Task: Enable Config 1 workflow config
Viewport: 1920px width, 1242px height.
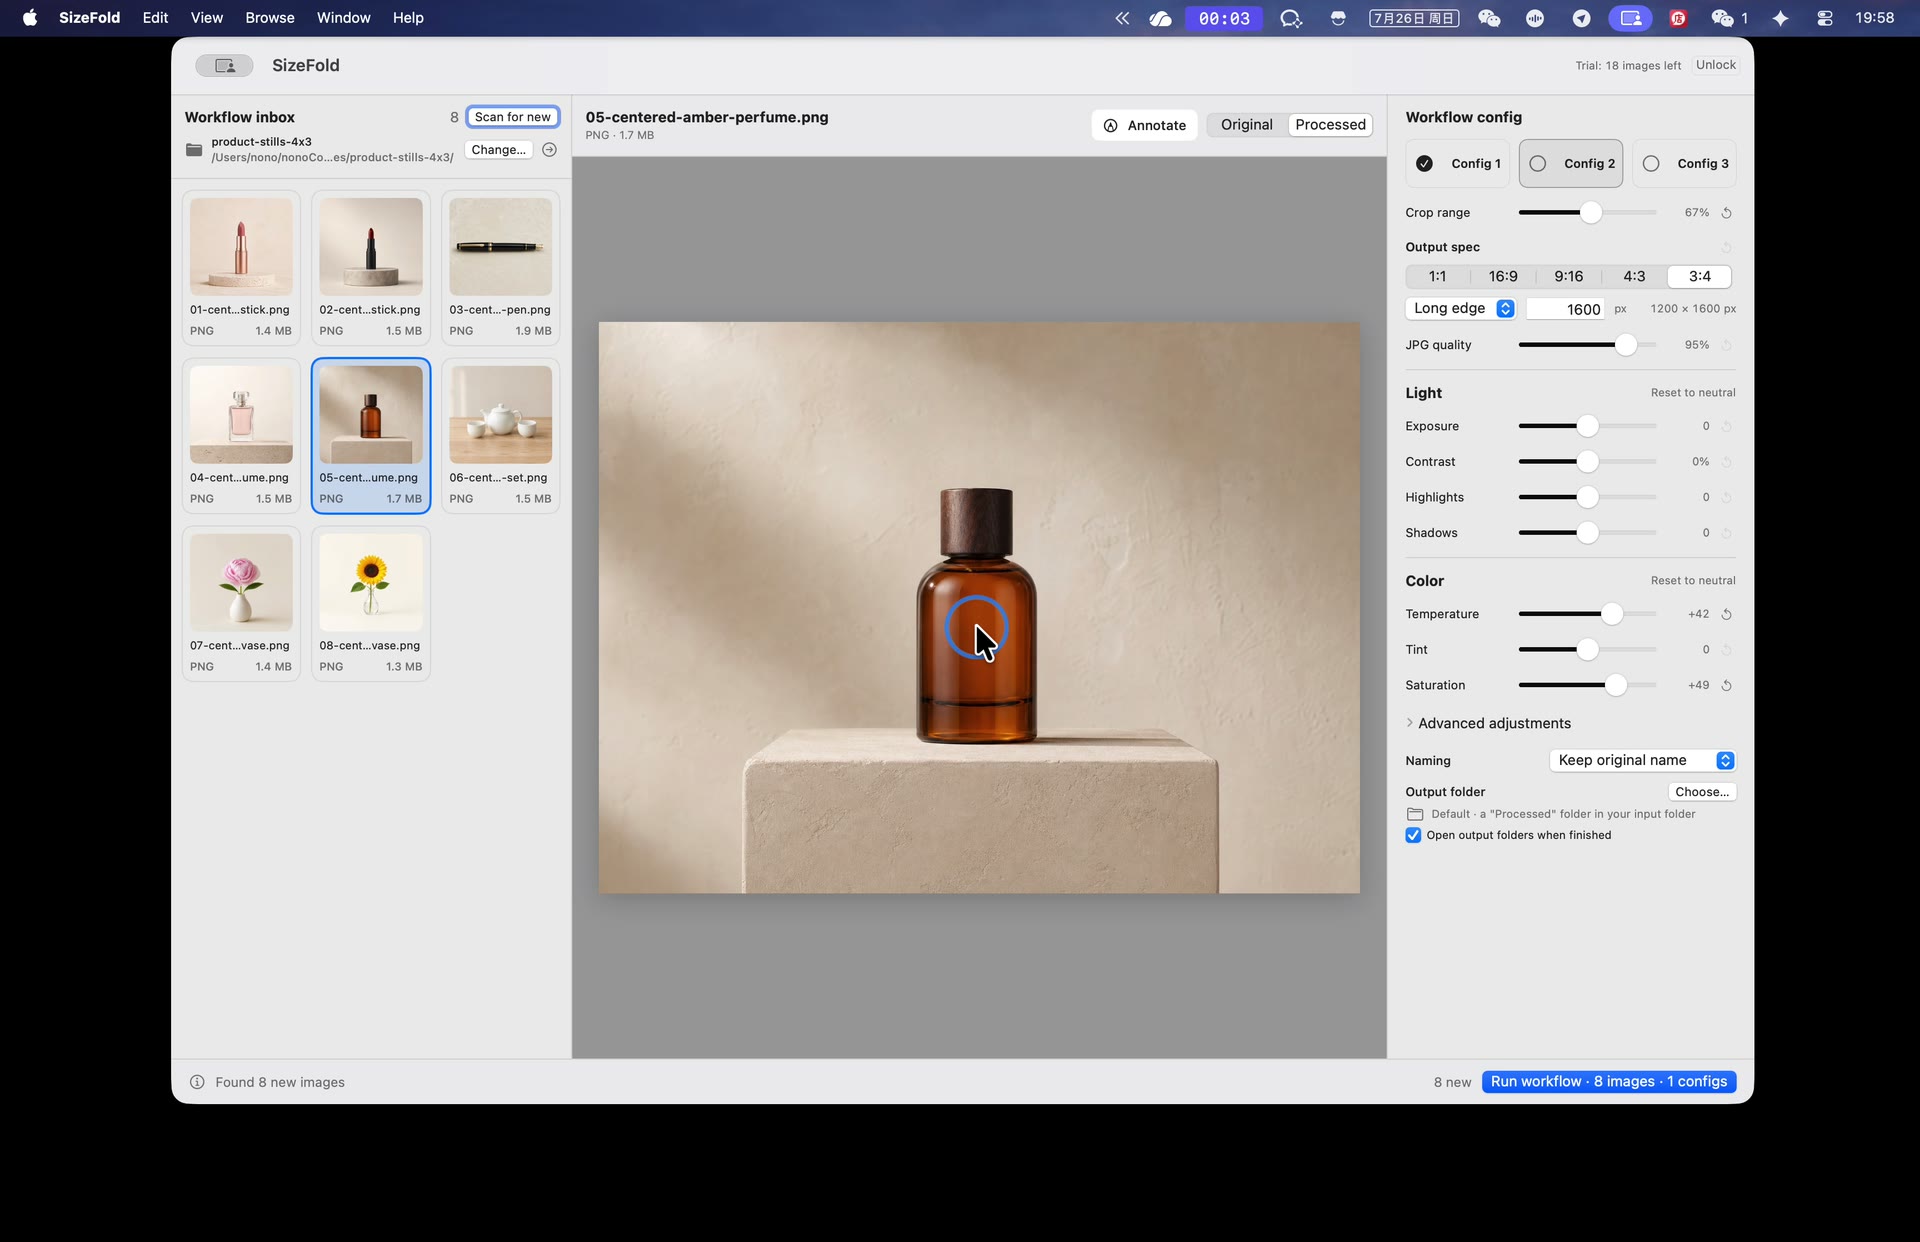Action: click(x=1459, y=163)
